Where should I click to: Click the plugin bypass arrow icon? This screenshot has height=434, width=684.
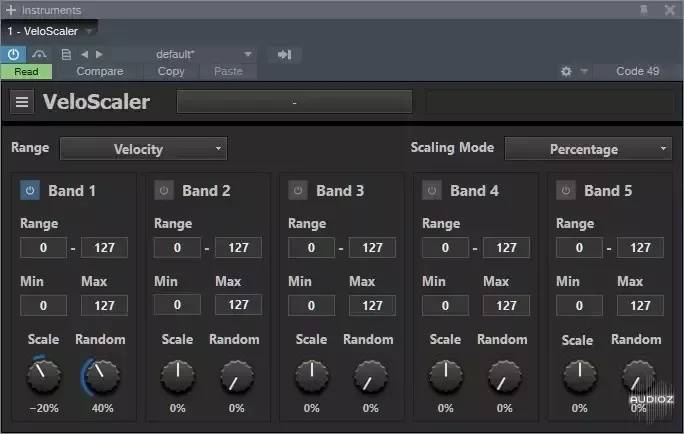(284, 55)
